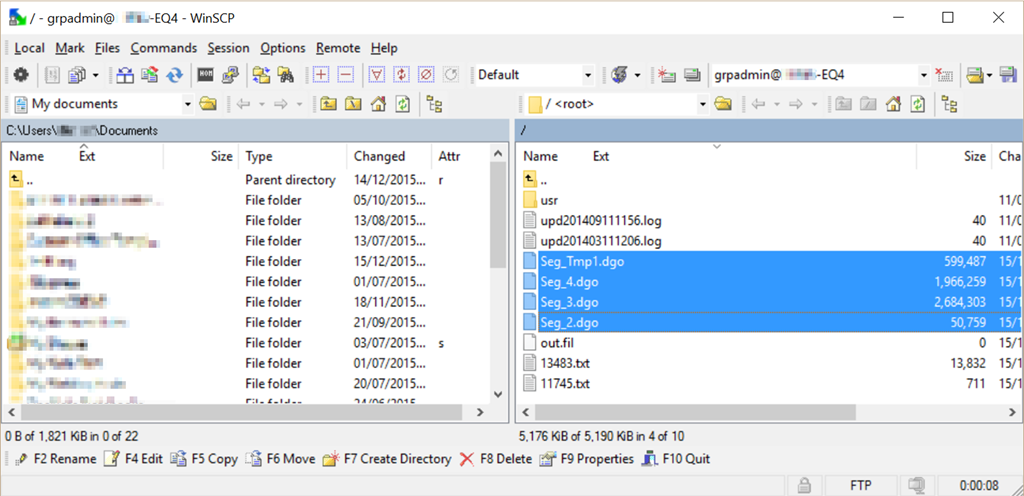Open the Remote menu

click(338, 48)
